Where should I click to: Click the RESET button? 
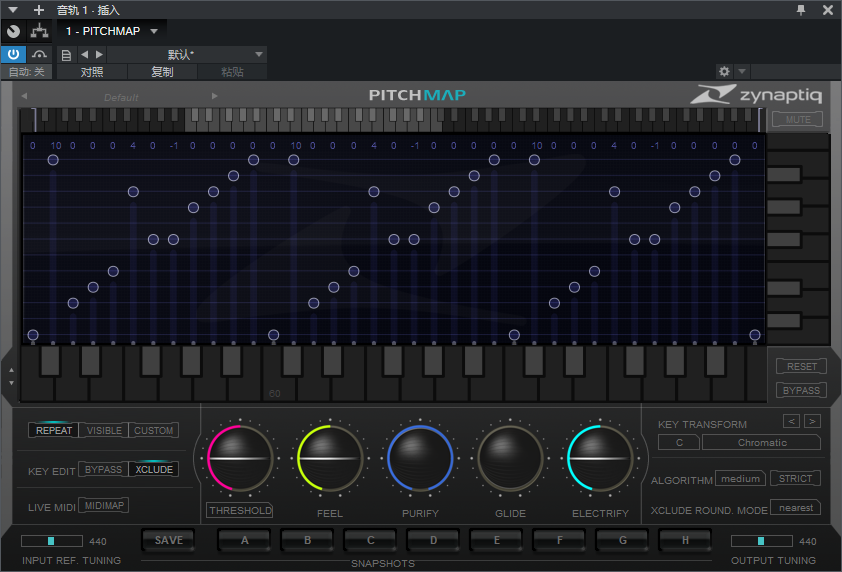[x=801, y=366]
